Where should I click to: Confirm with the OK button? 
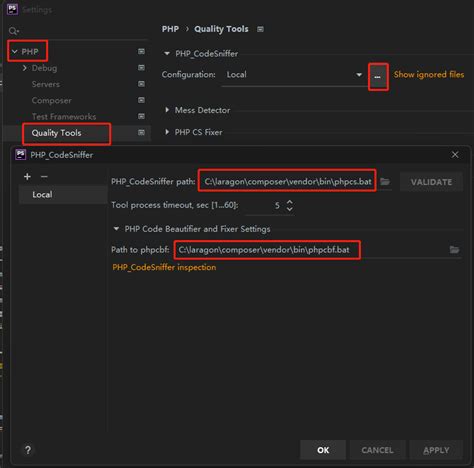(323, 450)
